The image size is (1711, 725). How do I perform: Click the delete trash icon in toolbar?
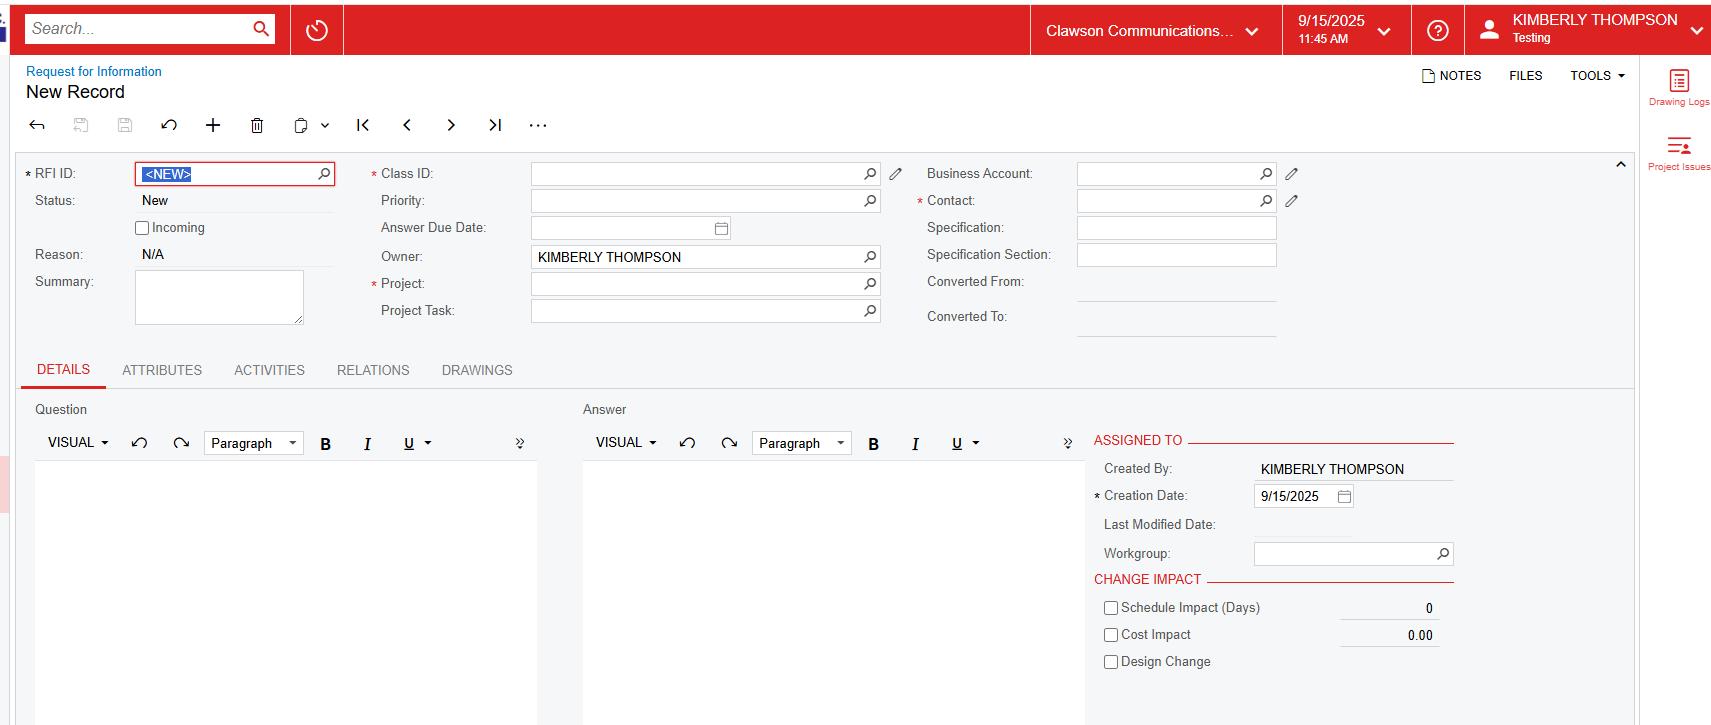257,125
